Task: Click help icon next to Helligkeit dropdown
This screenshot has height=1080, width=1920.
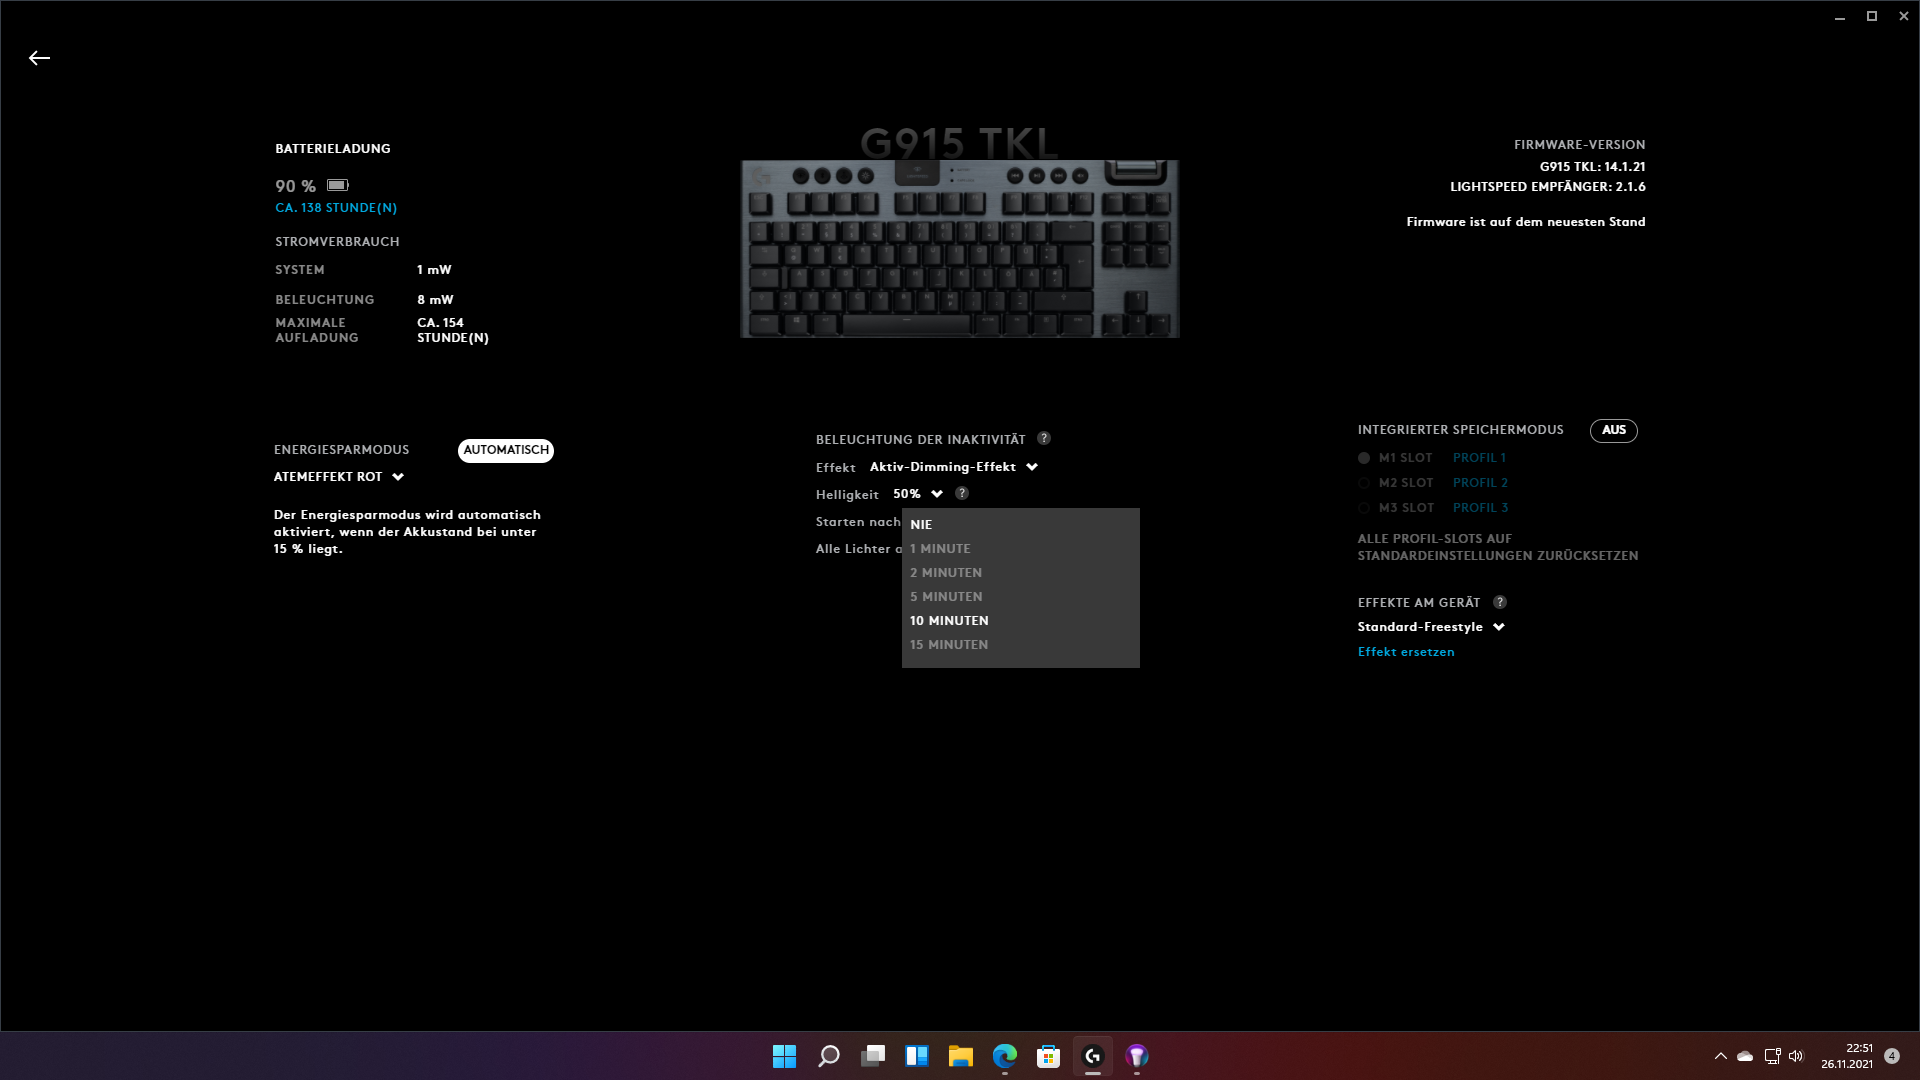Action: (961, 494)
